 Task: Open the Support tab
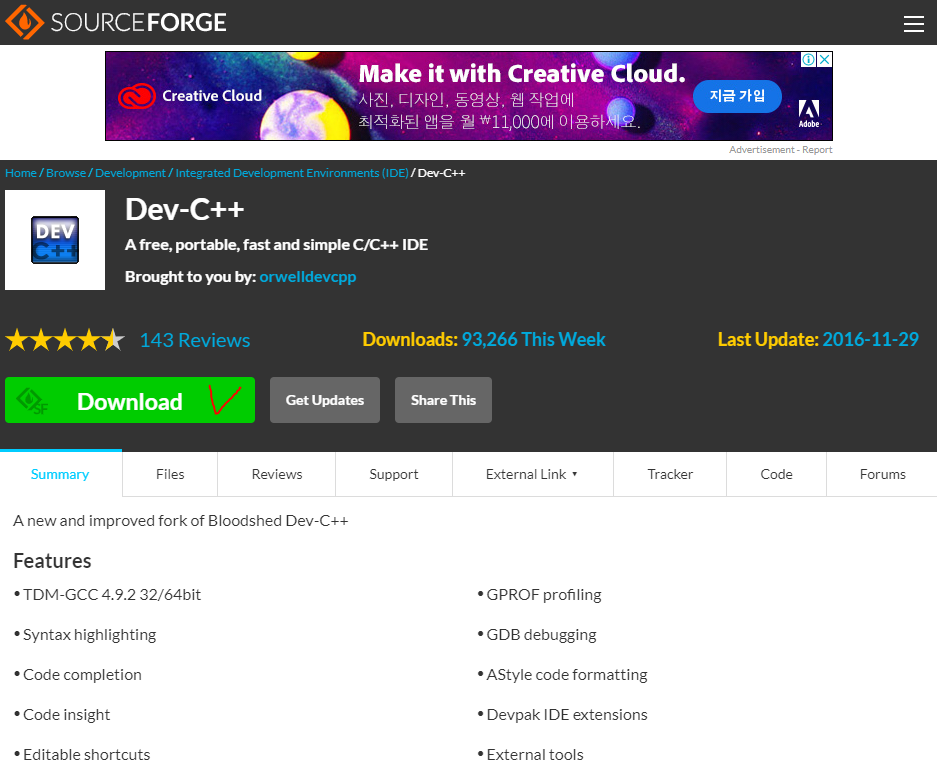394,474
